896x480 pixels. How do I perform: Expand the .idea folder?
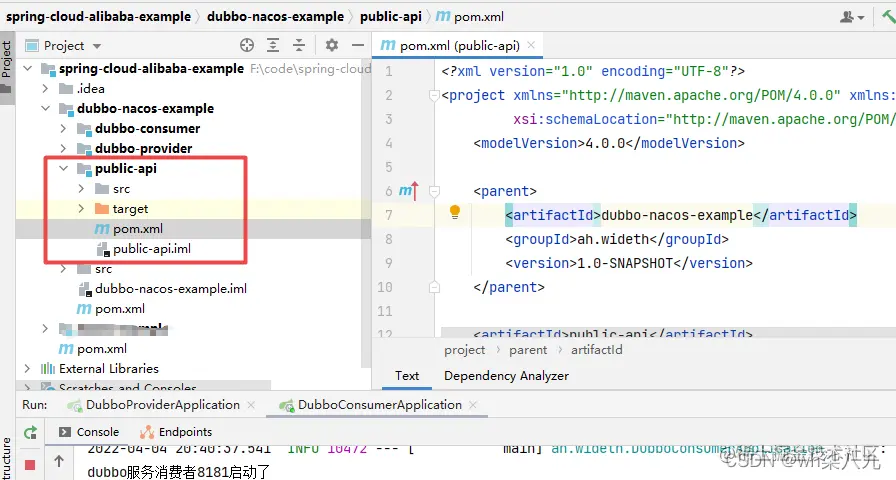45,89
